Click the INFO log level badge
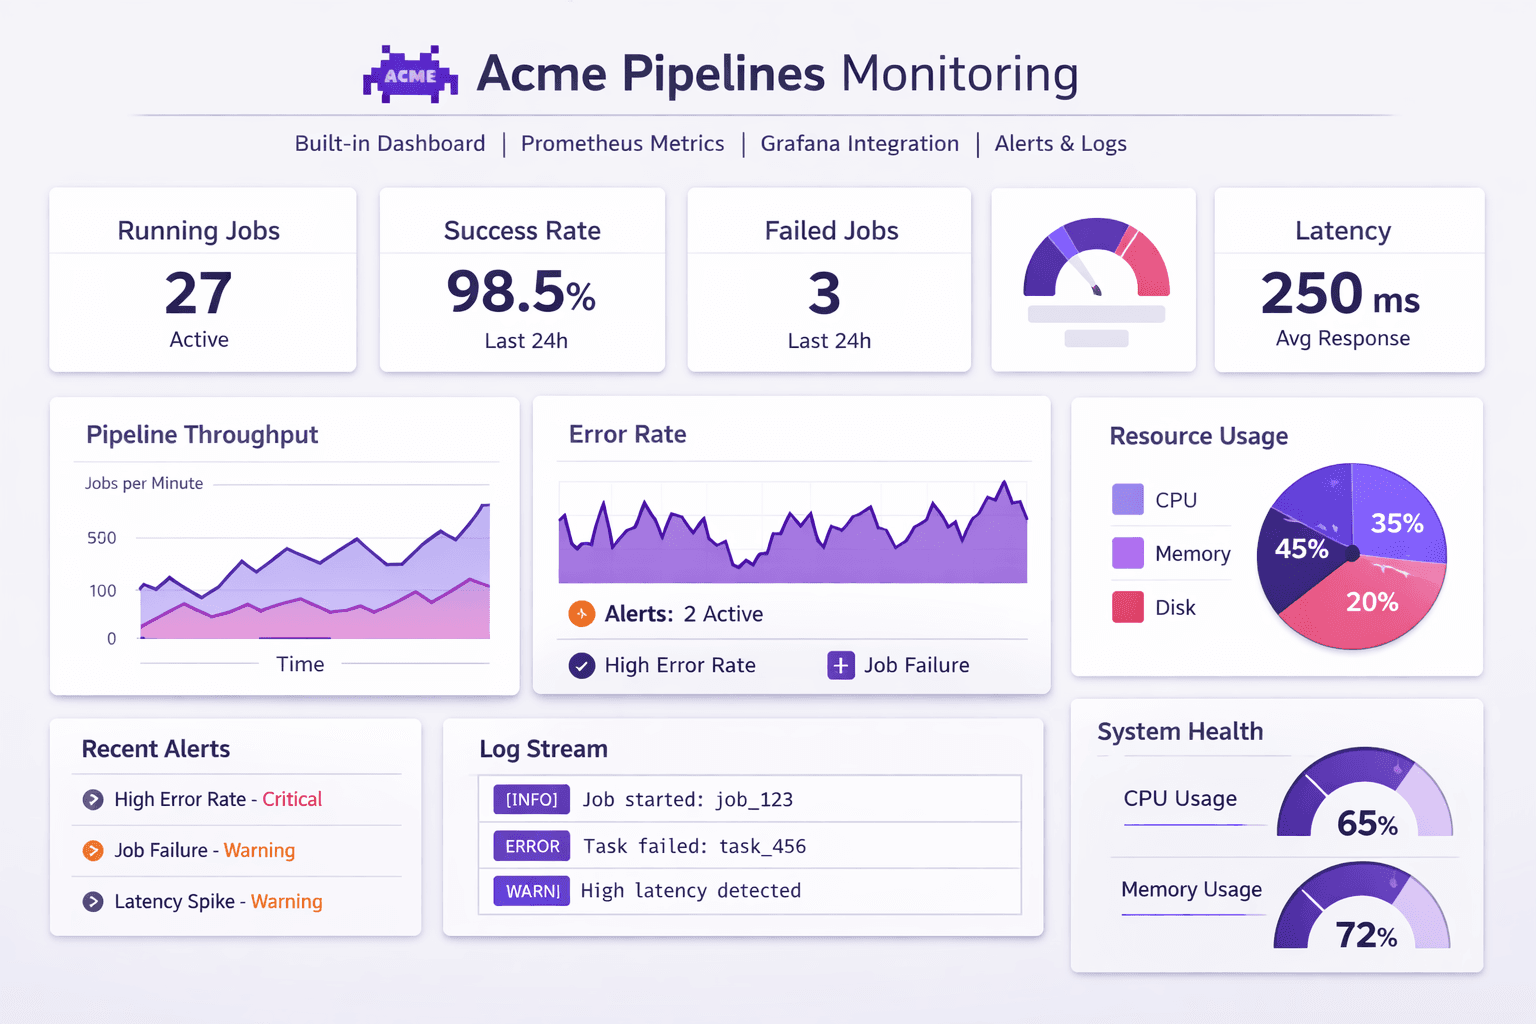The image size is (1536, 1024). point(531,799)
